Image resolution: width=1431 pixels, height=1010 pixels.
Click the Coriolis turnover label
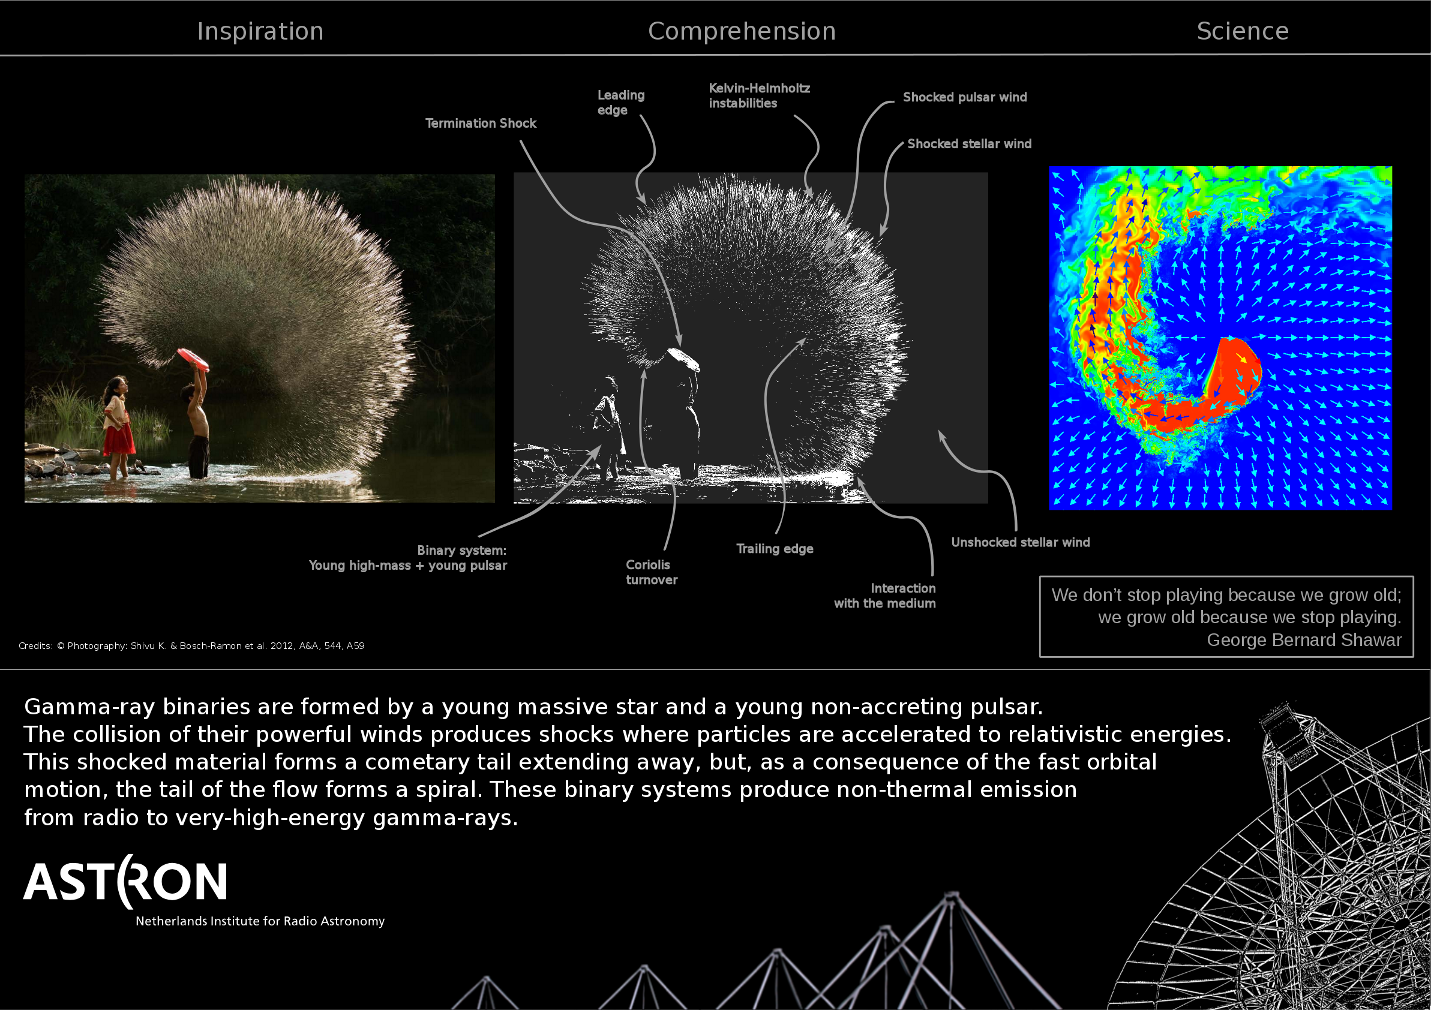click(x=651, y=572)
